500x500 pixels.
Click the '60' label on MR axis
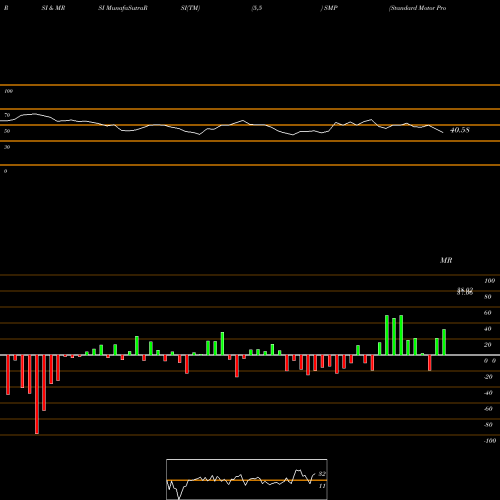point(488,313)
